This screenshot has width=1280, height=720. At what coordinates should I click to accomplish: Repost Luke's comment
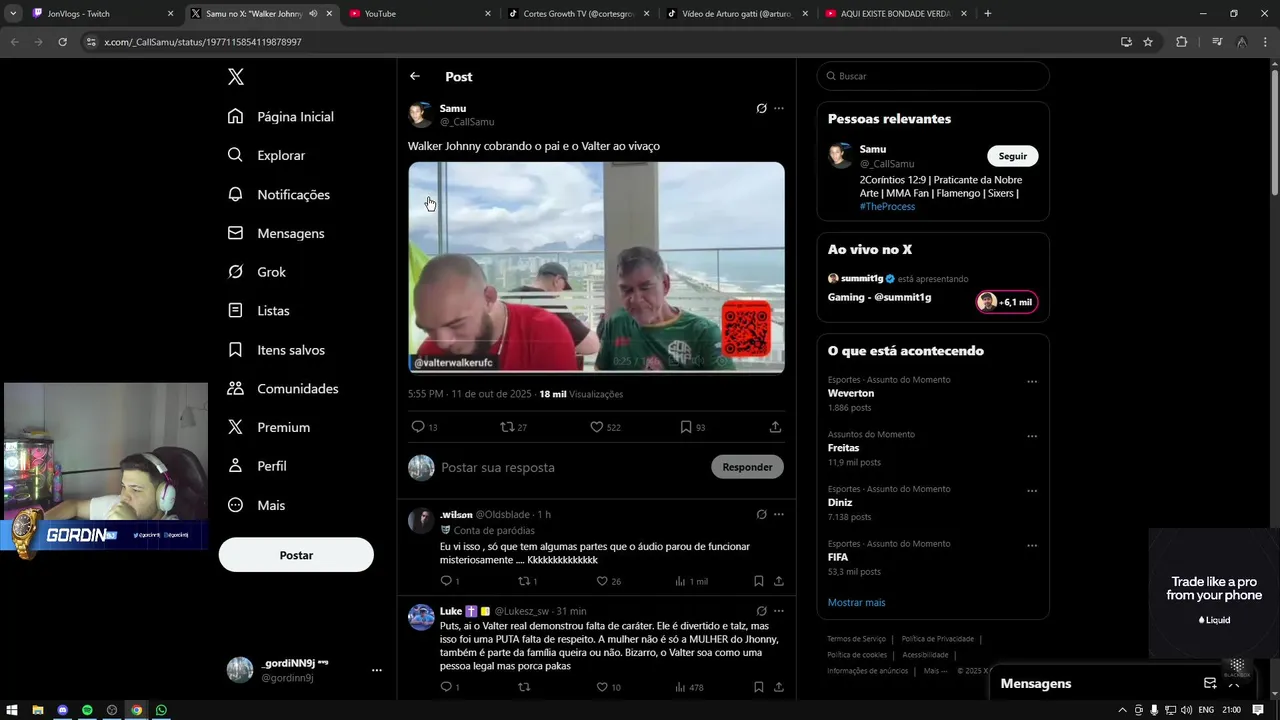pos(523,687)
